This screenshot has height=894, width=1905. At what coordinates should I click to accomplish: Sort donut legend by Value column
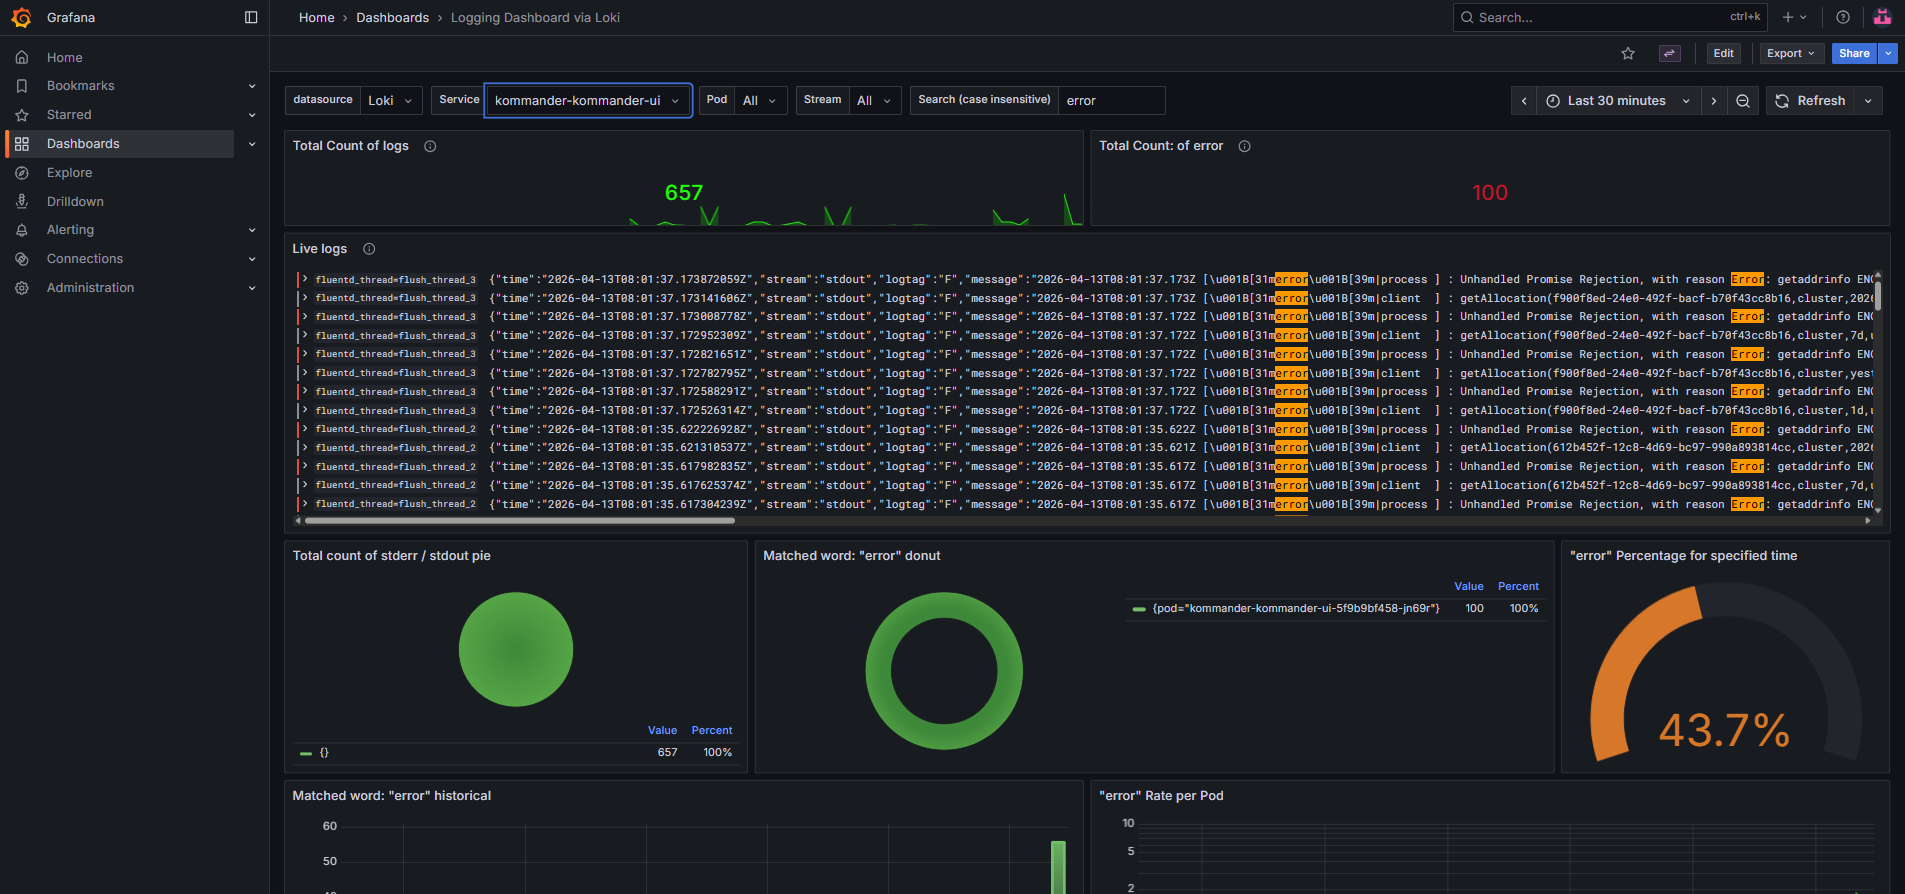coord(1469,587)
